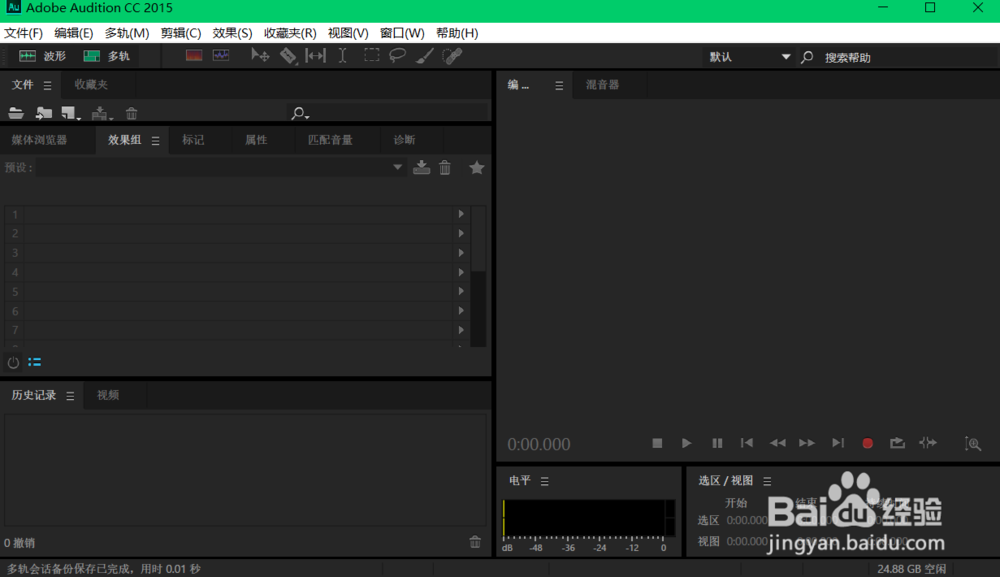
Task: Expand effect slot 1 arrow
Action: [x=460, y=214]
